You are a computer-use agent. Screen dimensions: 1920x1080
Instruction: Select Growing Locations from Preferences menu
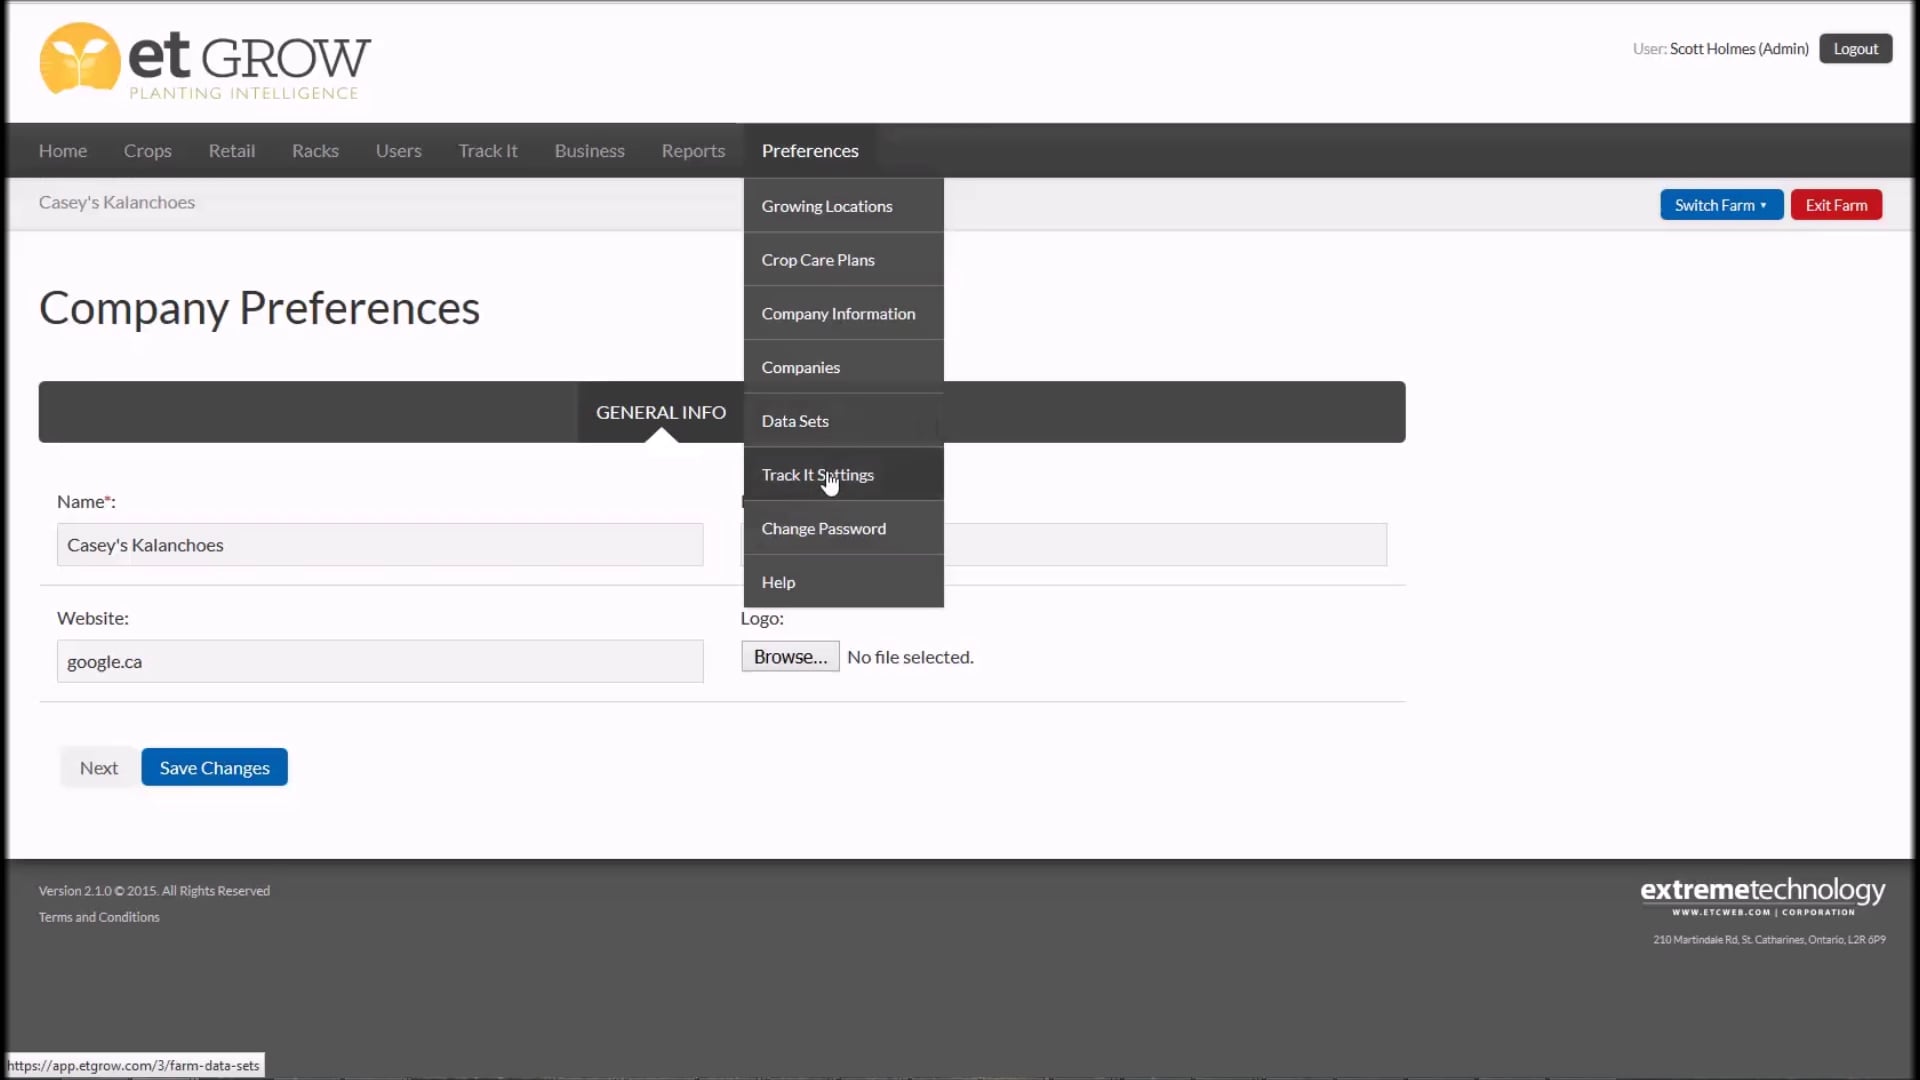tap(827, 205)
